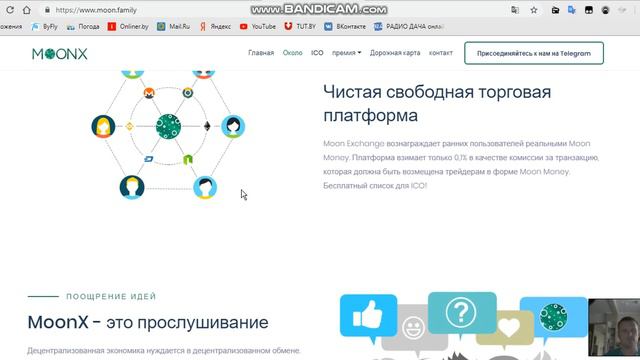Open the YouTube bookmark
The width and height of the screenshot is (640, 360).
[x=258, y=27]
